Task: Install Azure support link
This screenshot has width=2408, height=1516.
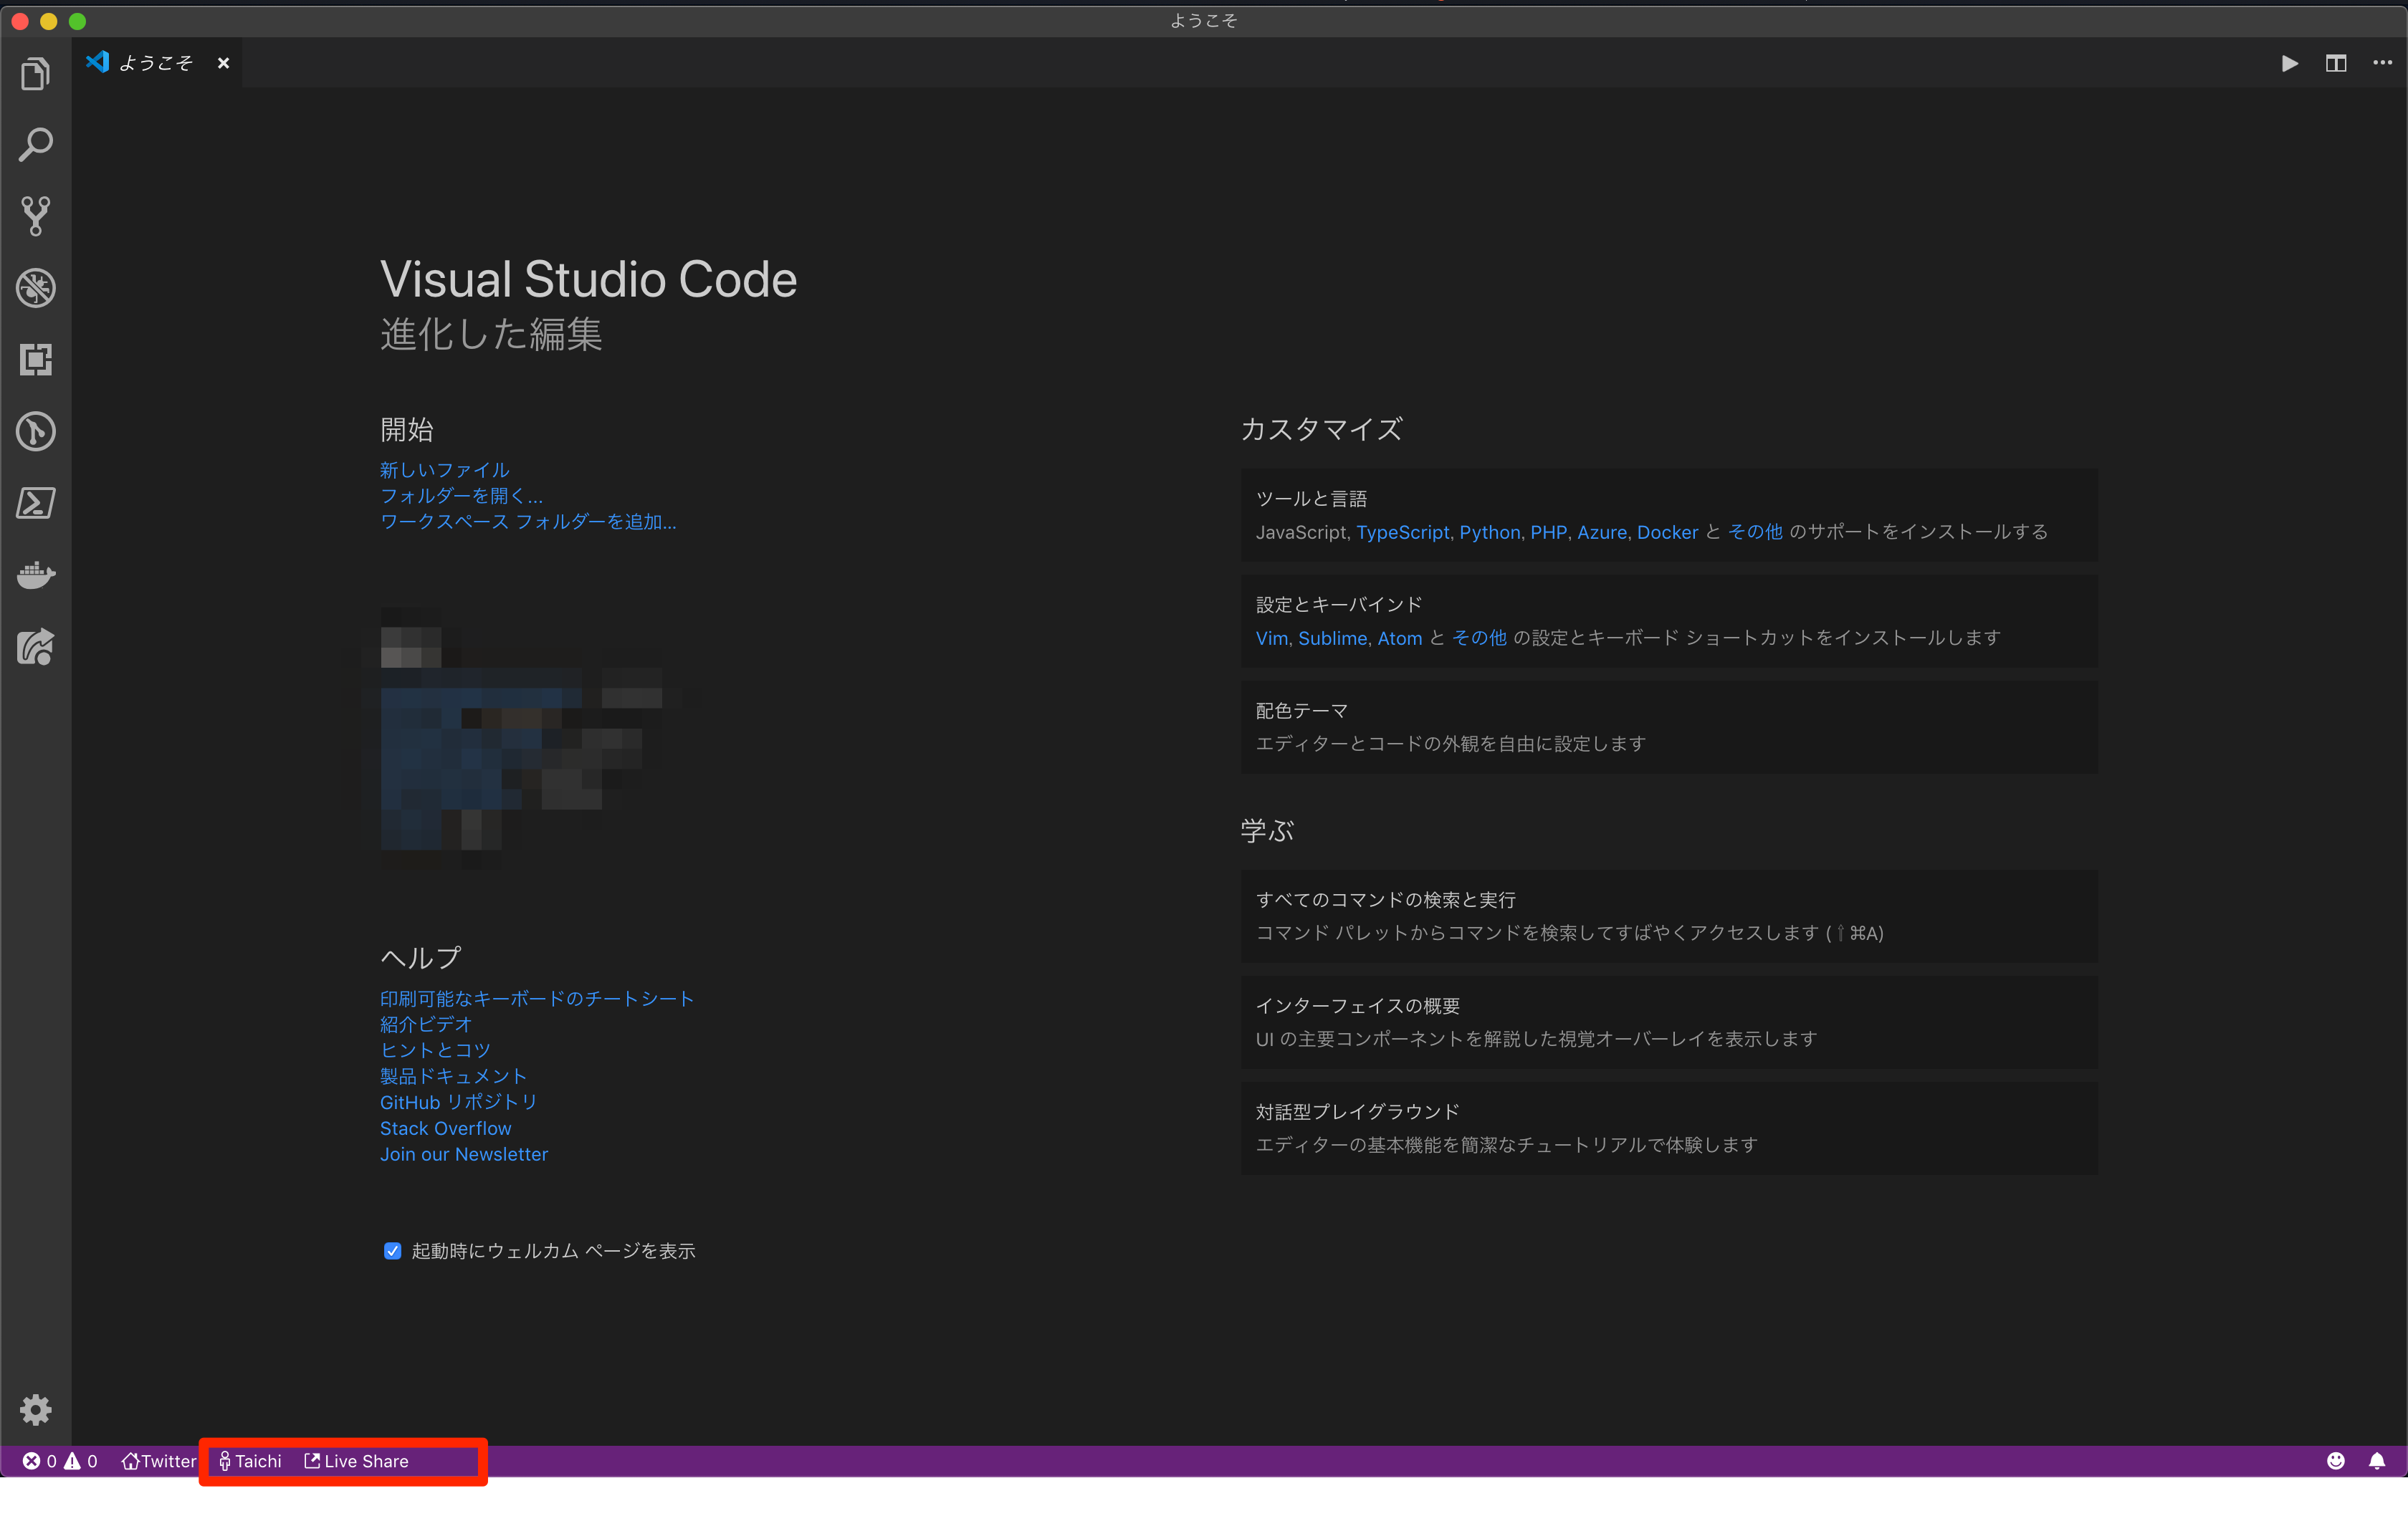Action: pos(1602,532)
